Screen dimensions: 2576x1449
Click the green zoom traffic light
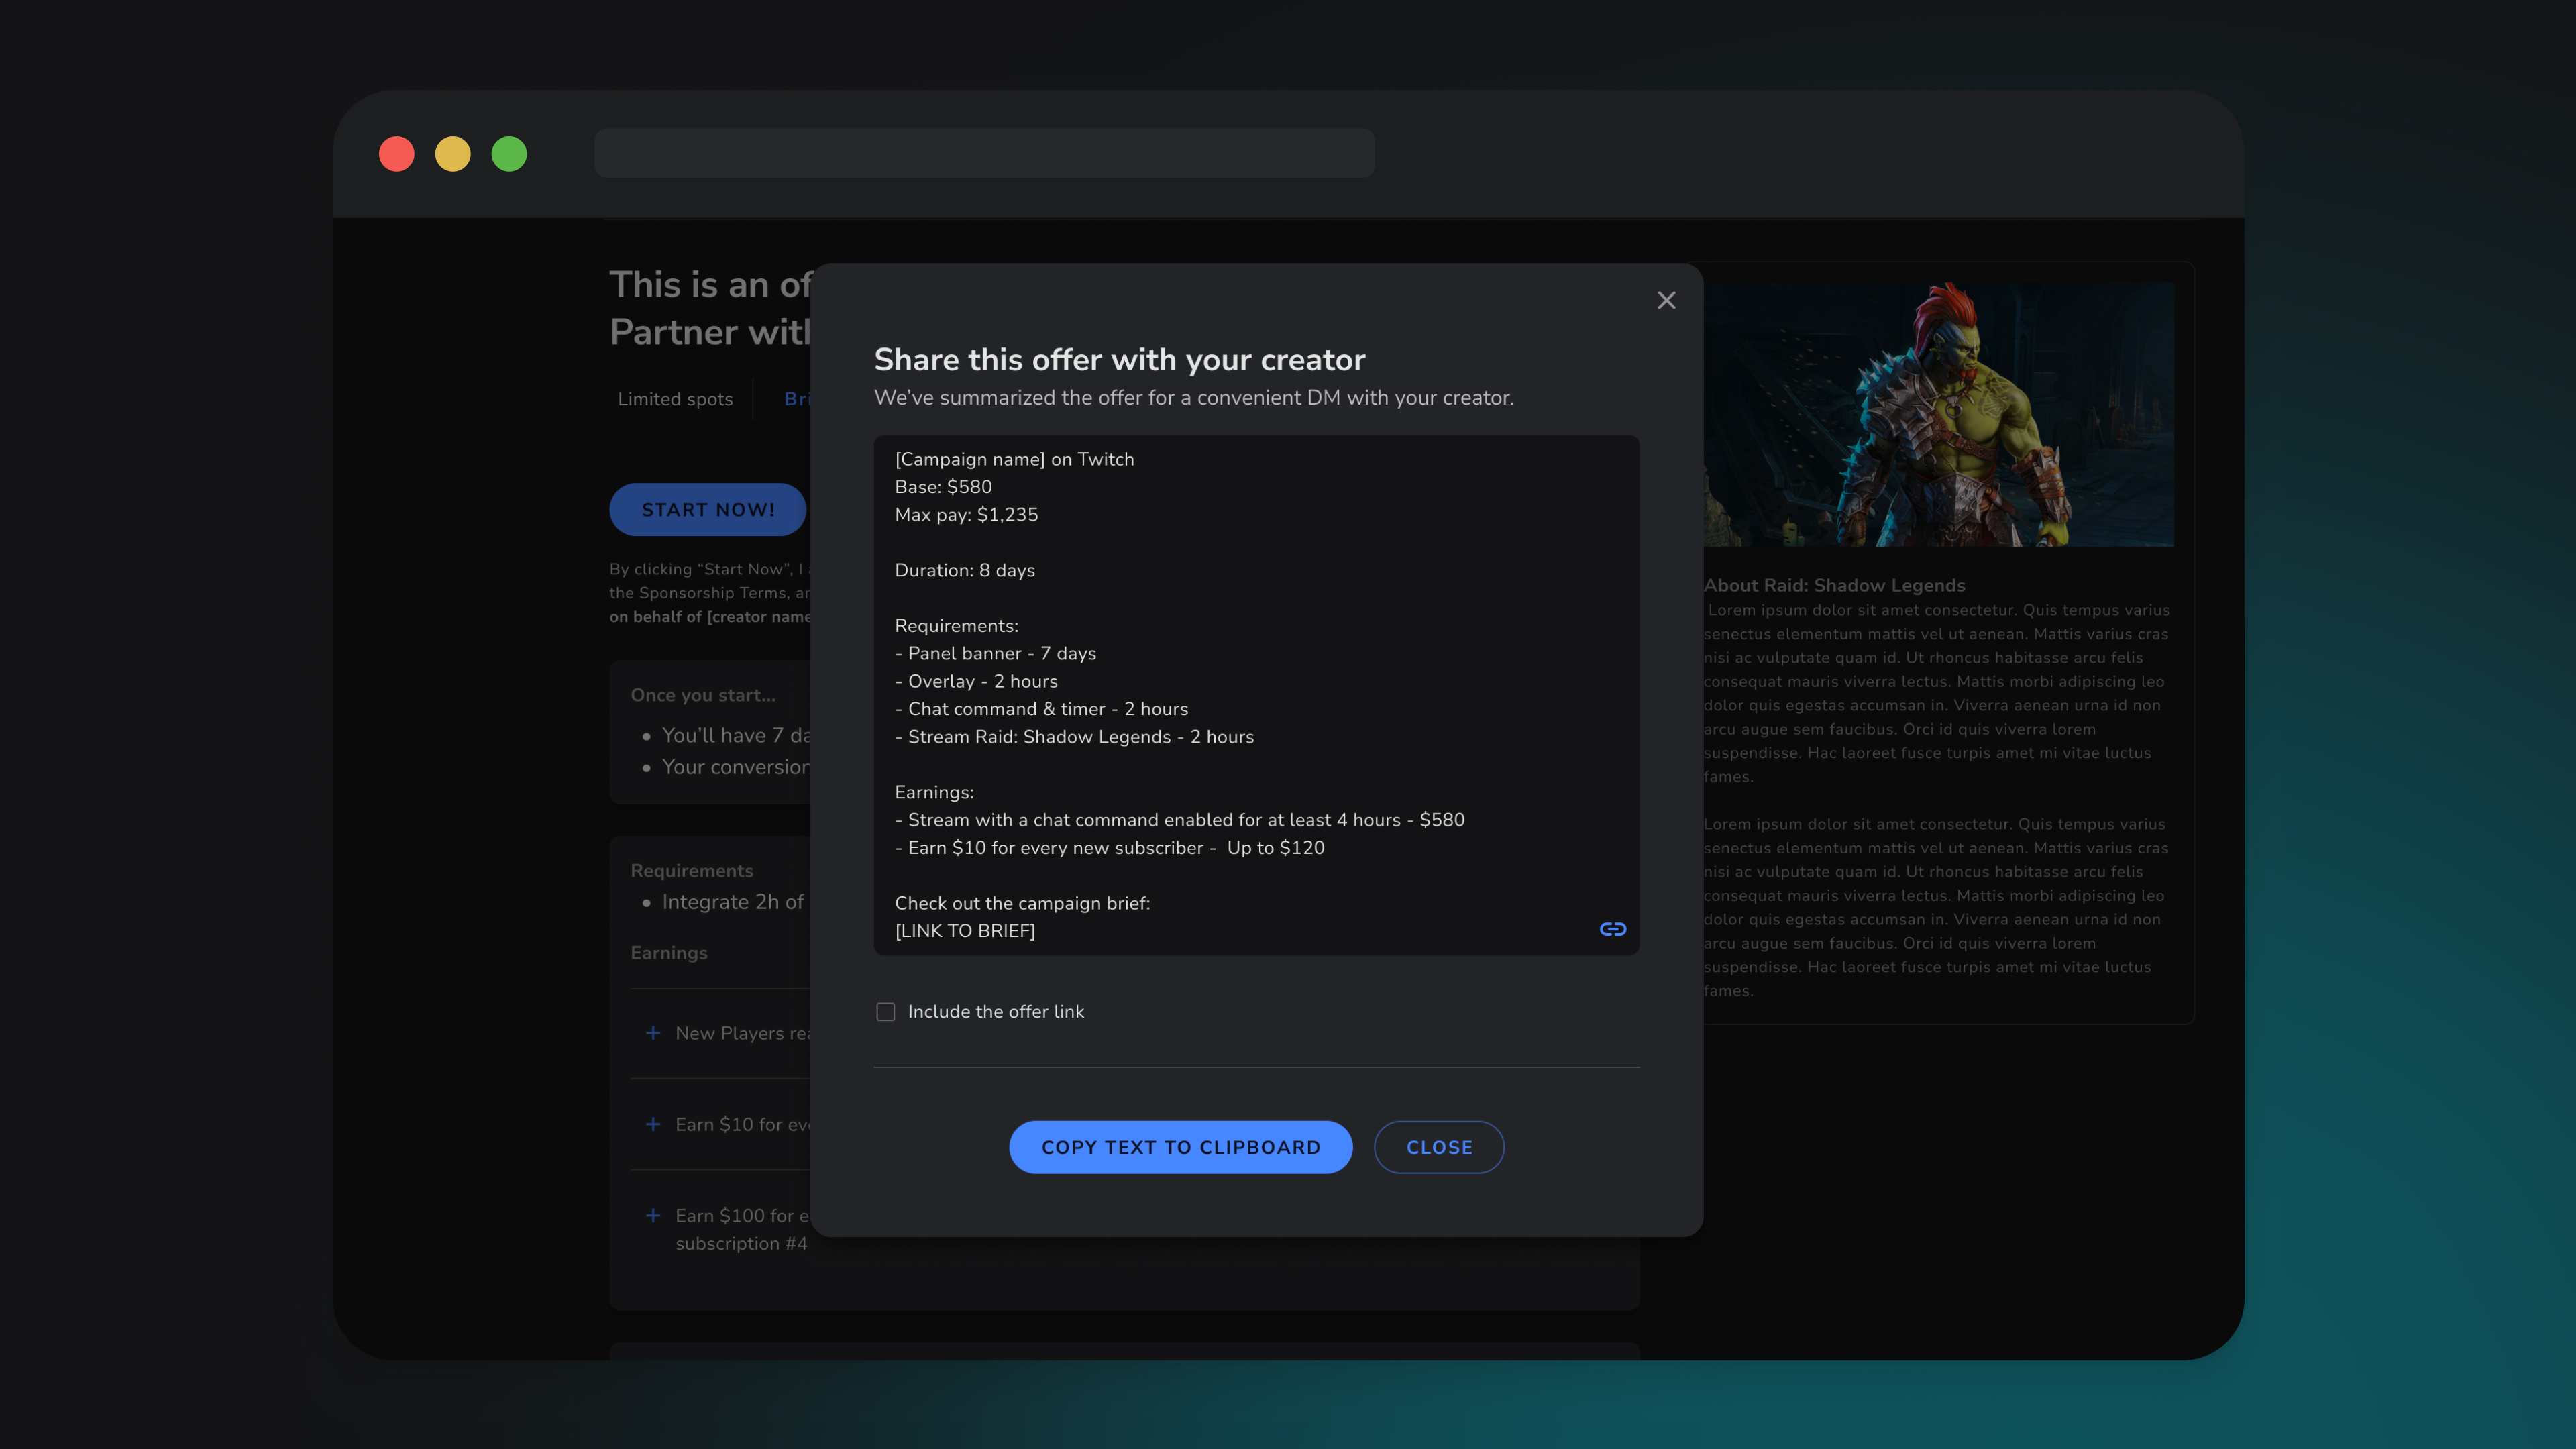[509, 154]
